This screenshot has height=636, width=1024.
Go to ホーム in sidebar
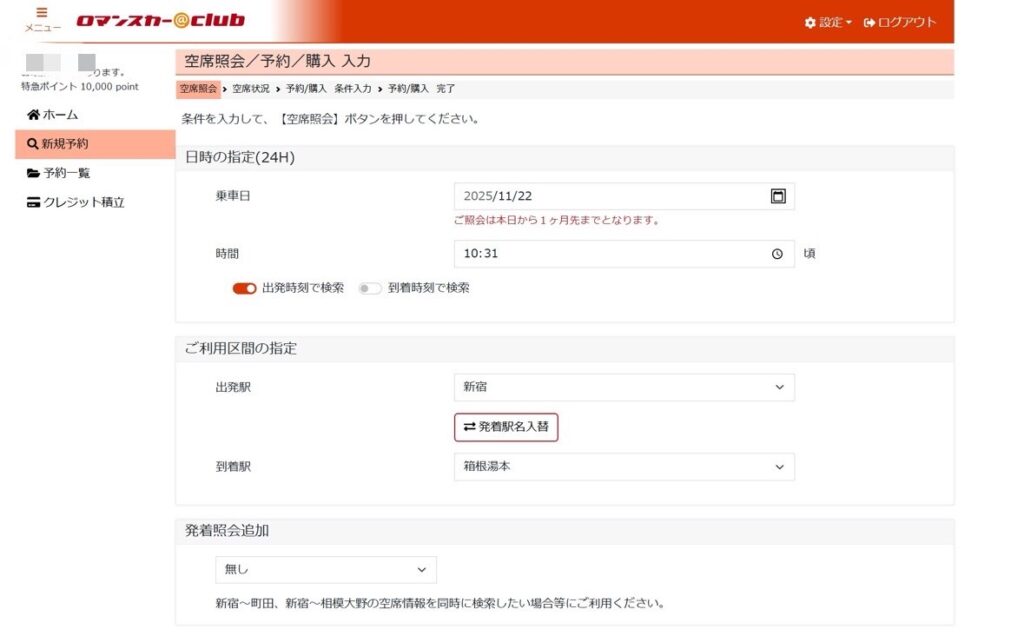[53, 115]
